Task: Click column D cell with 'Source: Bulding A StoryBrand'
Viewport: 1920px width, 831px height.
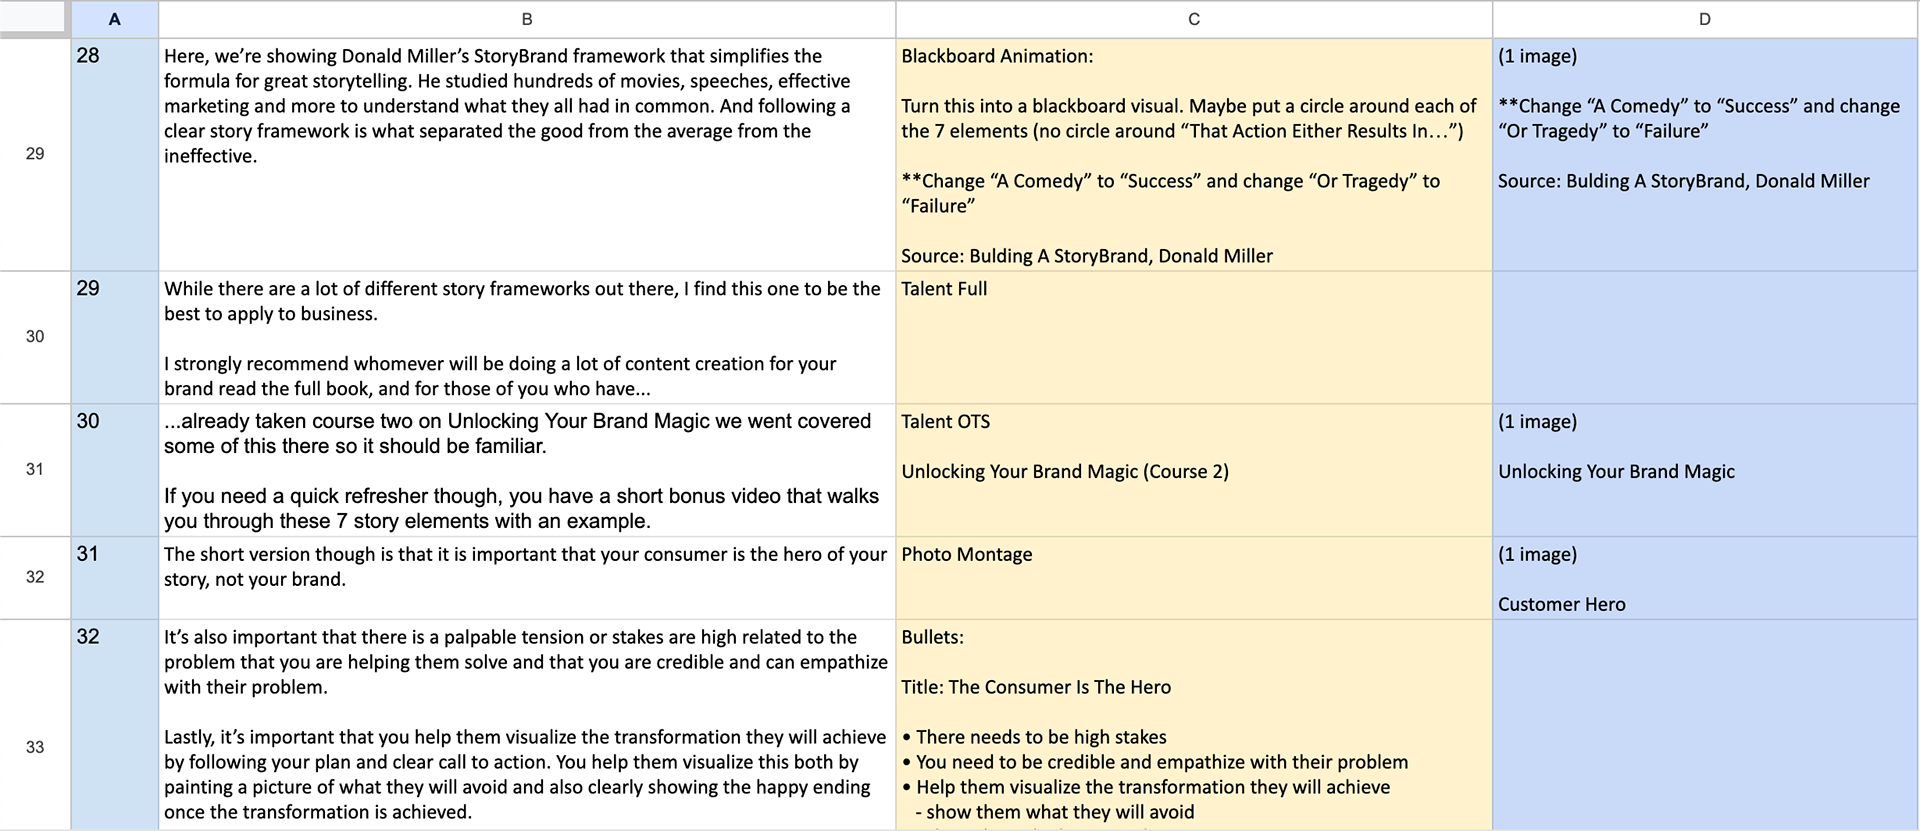Action: (x=1706, y=154)
